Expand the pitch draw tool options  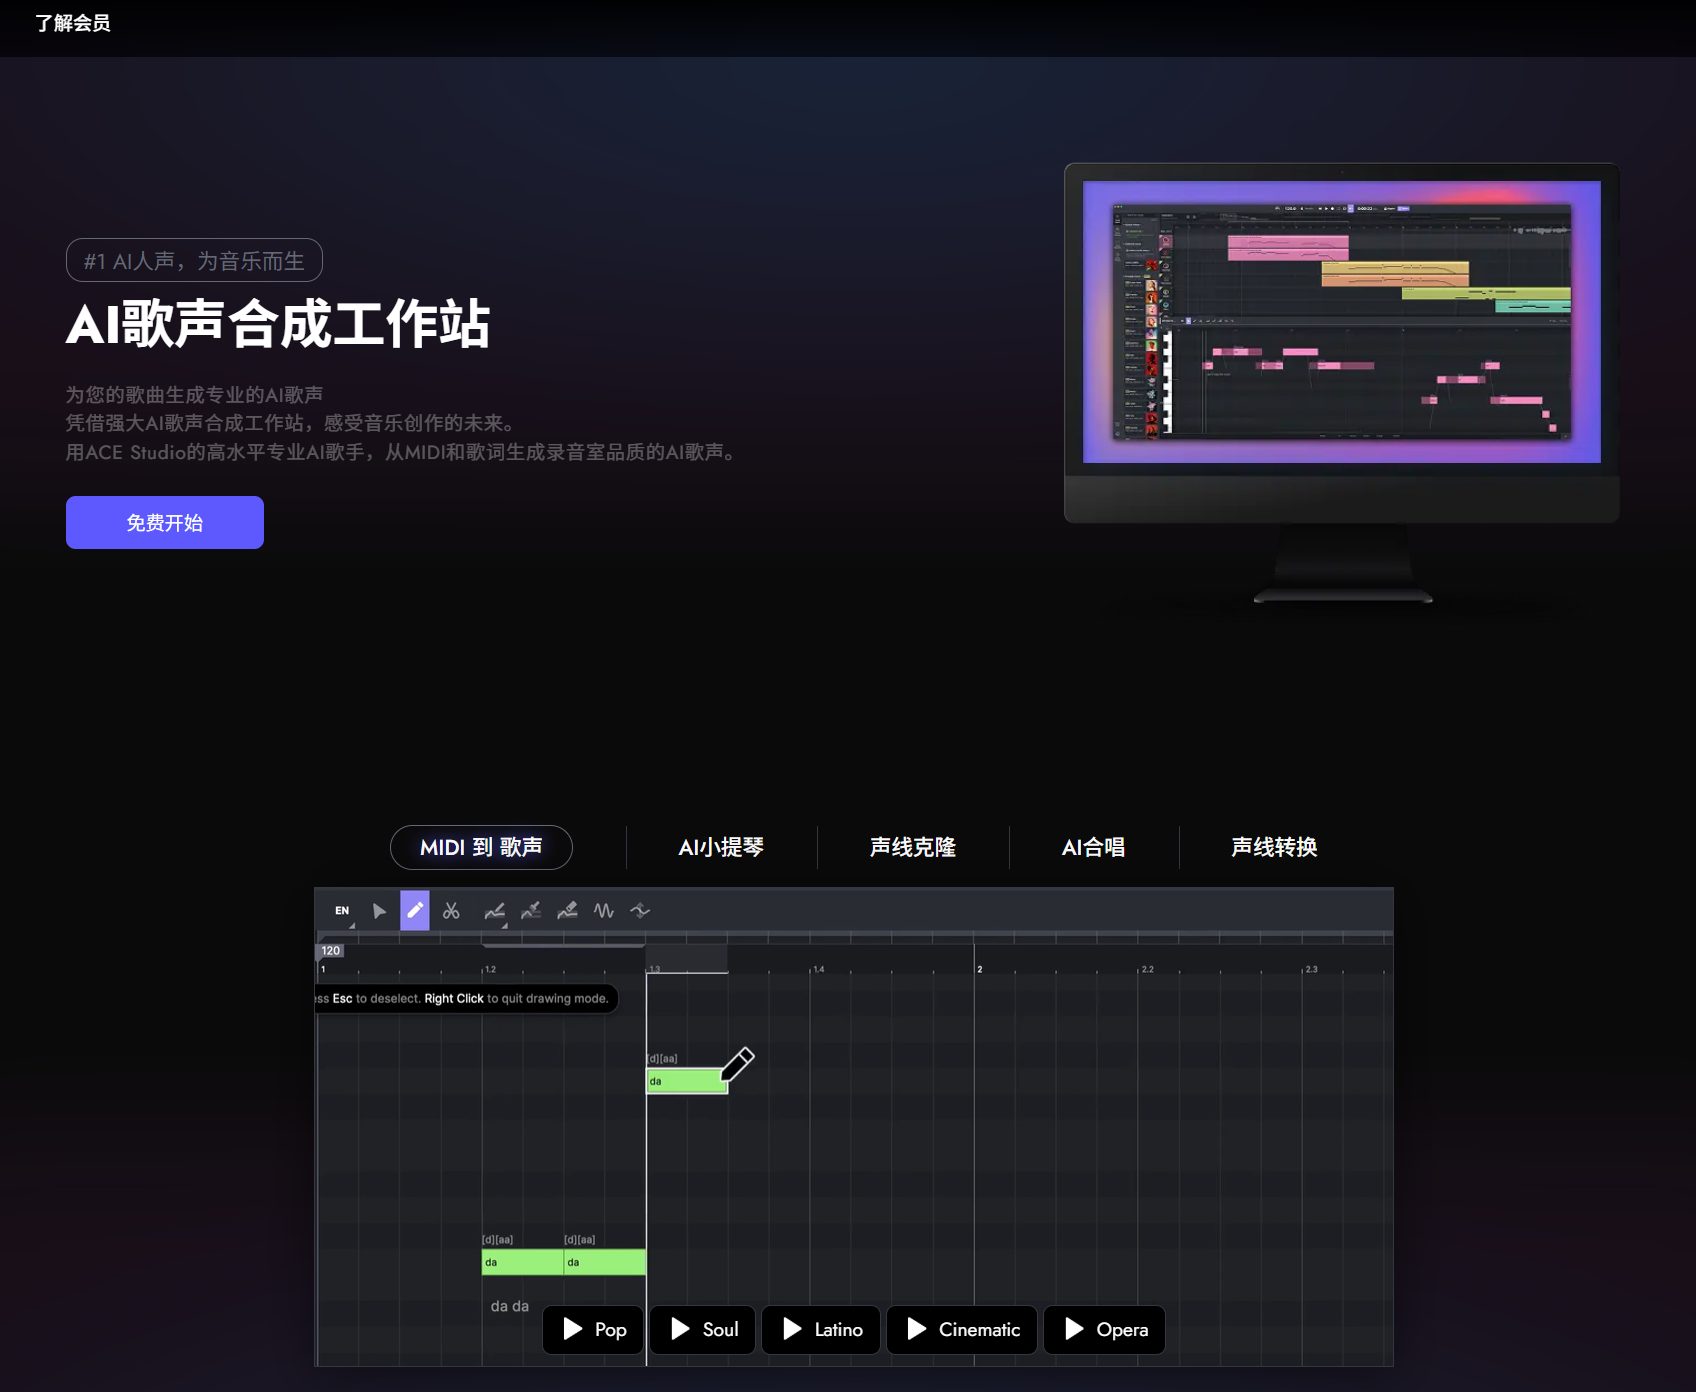point(504,928)
